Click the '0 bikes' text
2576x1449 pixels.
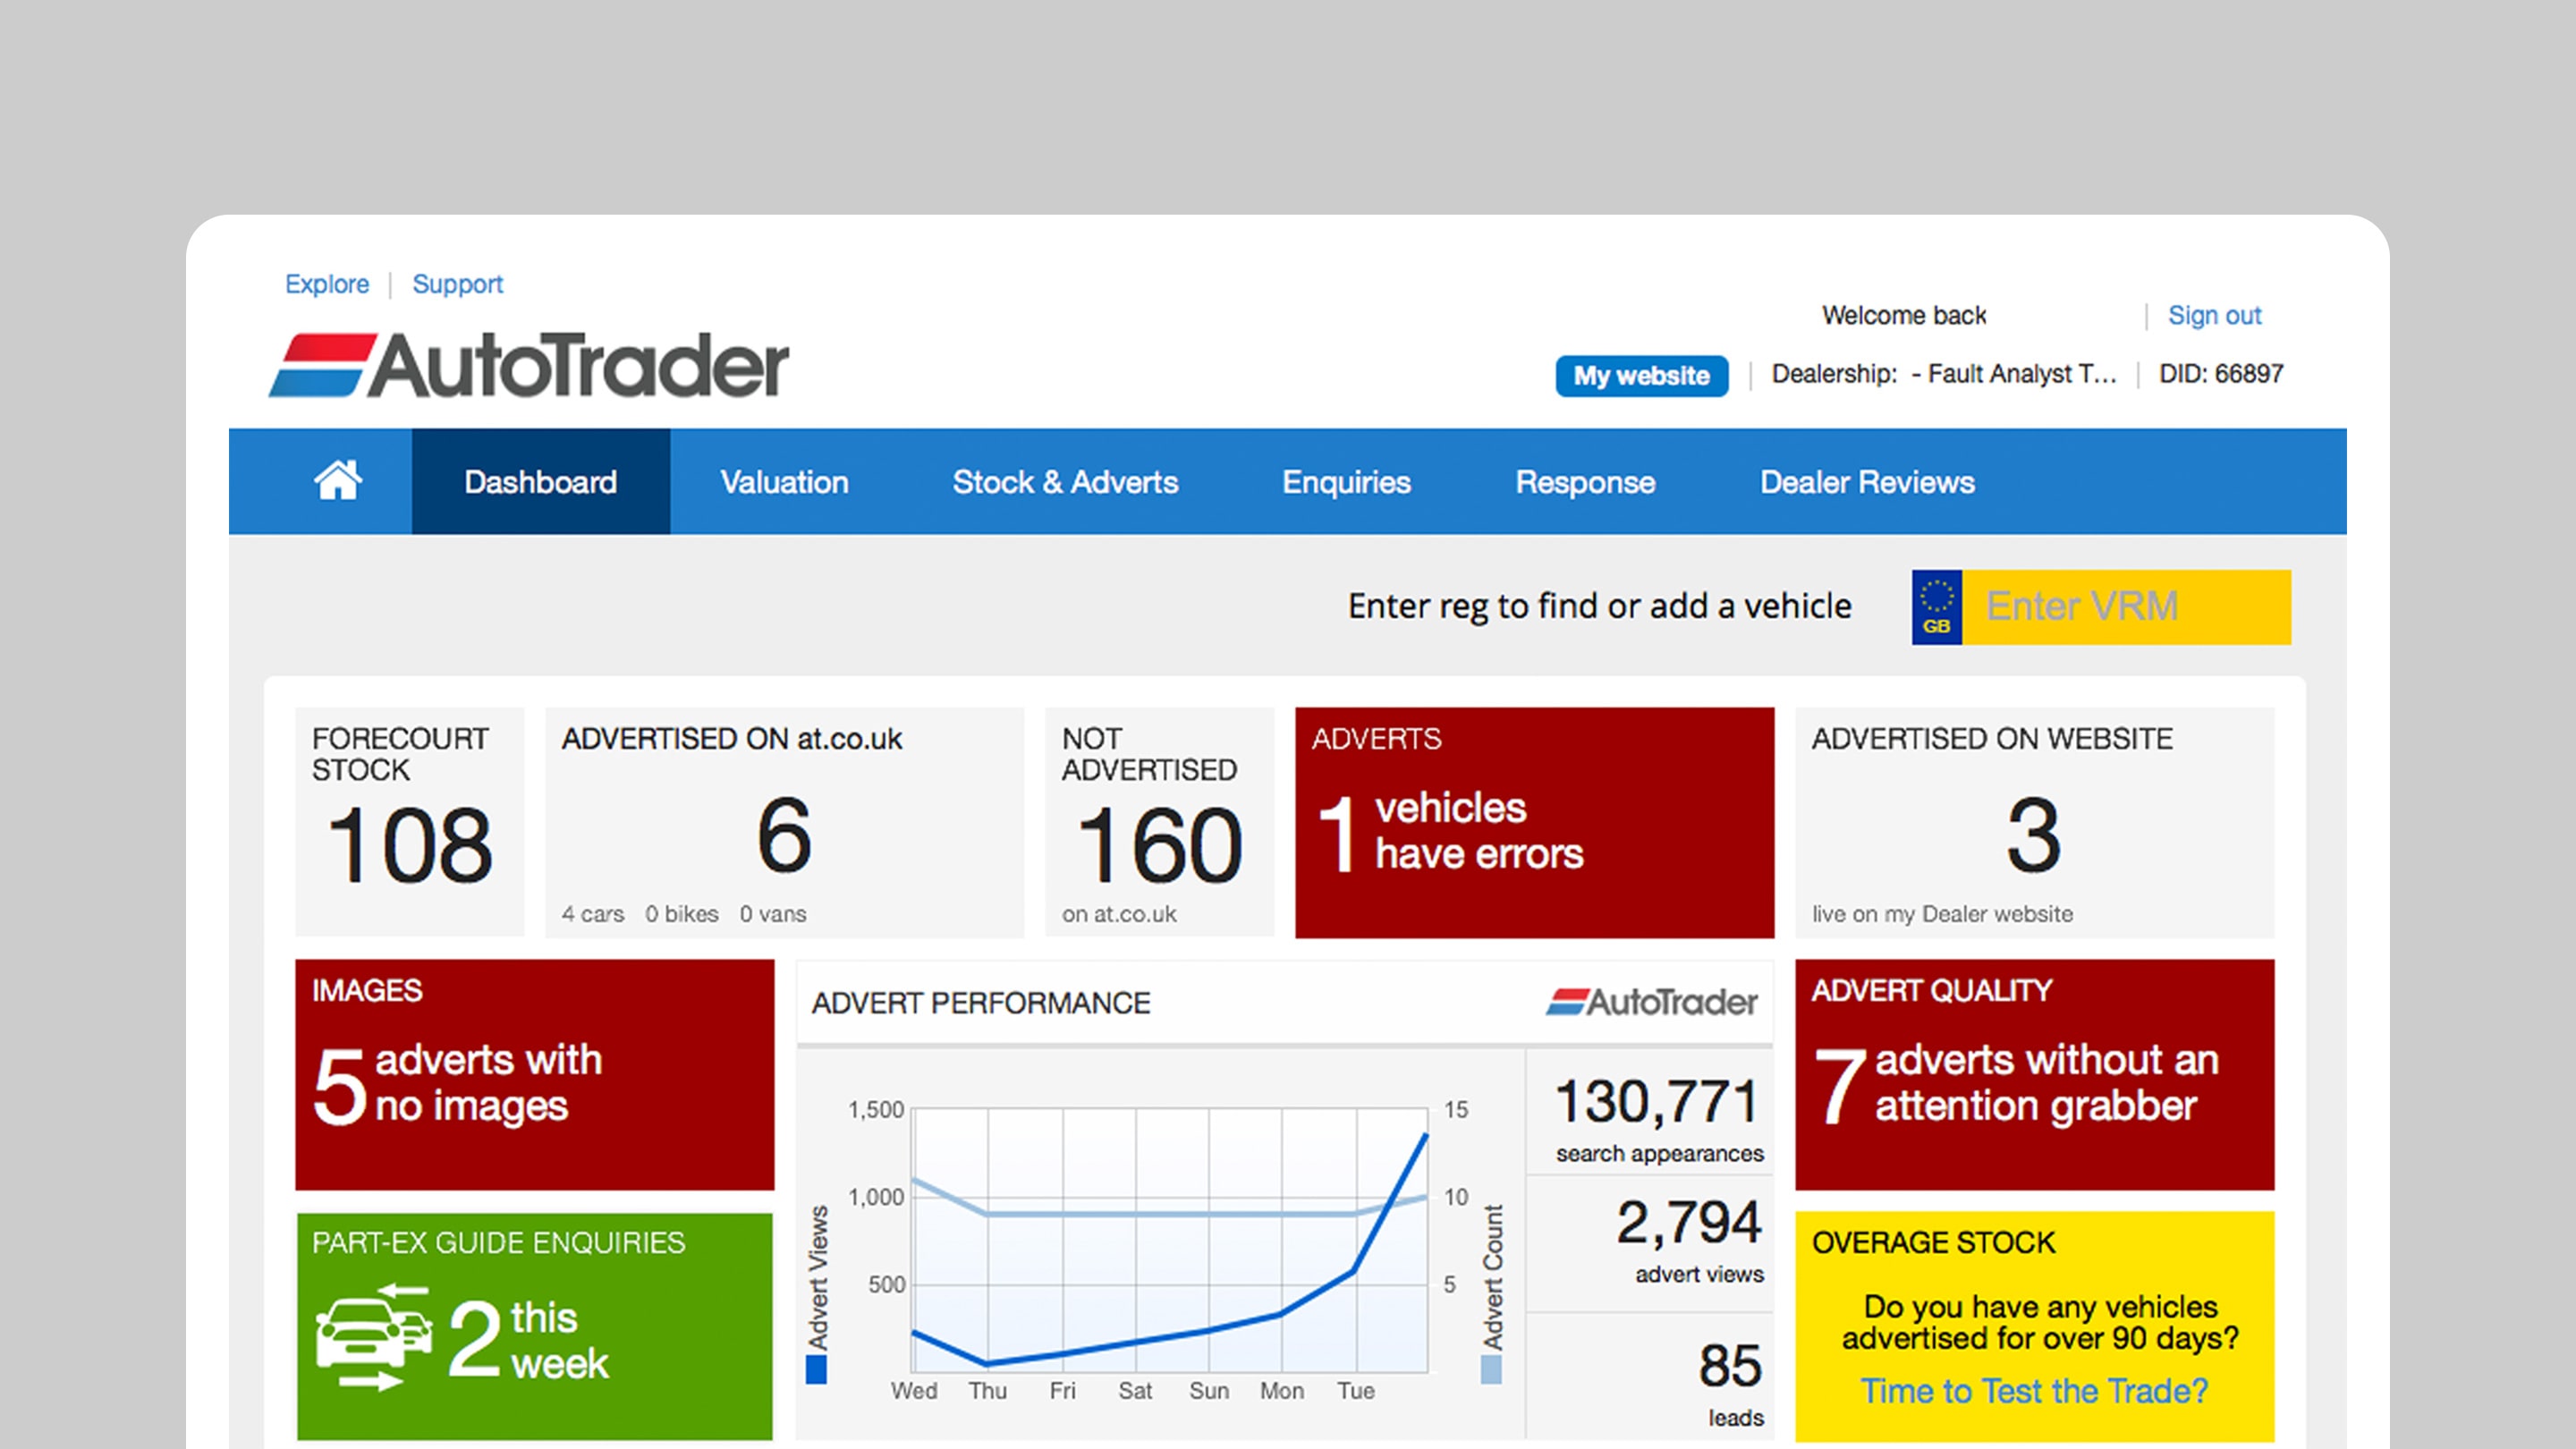[681, 914]
